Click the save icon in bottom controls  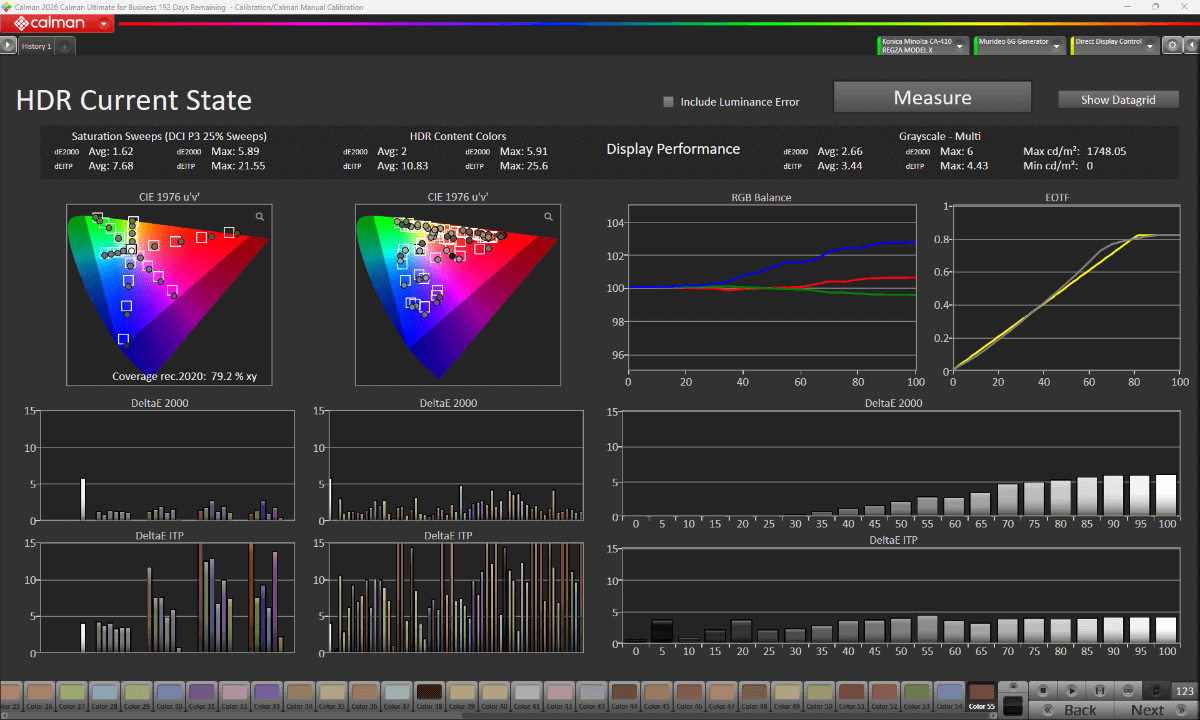1099,690
